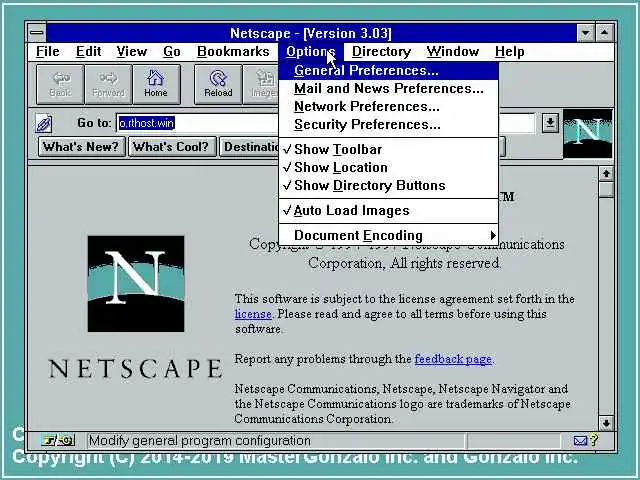Image resolution: width=640 pixels, height=480 pixels.
Task: Click the security key icon in status bar
Action: [58, 440]
